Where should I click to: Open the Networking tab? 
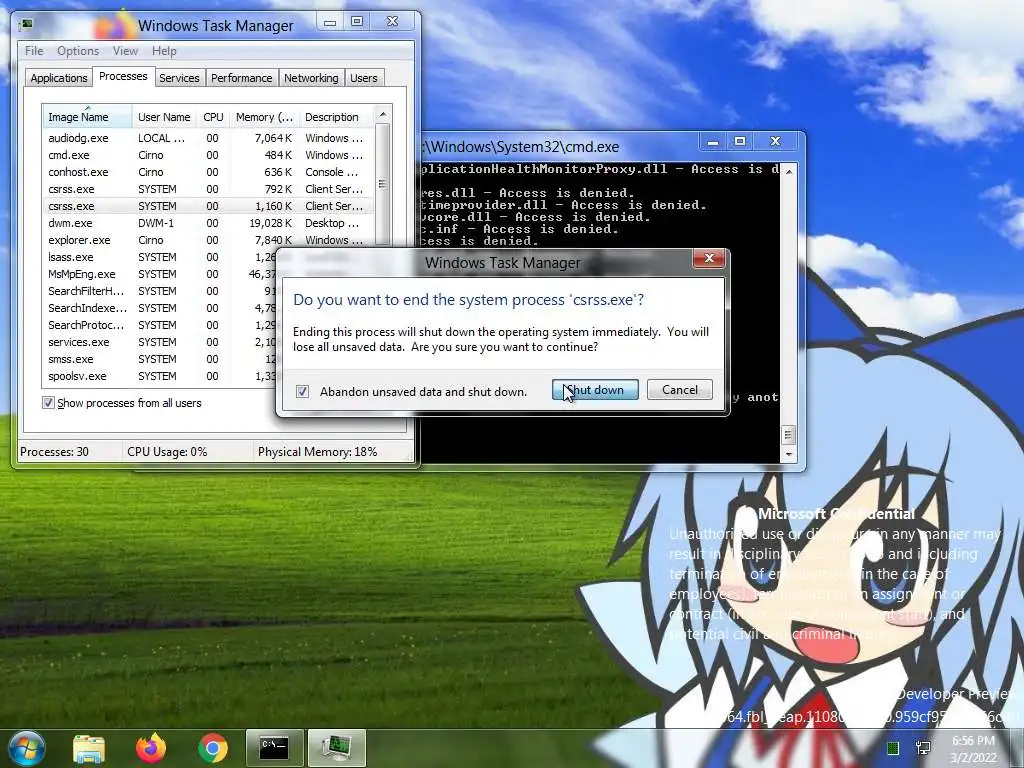coord(311,78)
